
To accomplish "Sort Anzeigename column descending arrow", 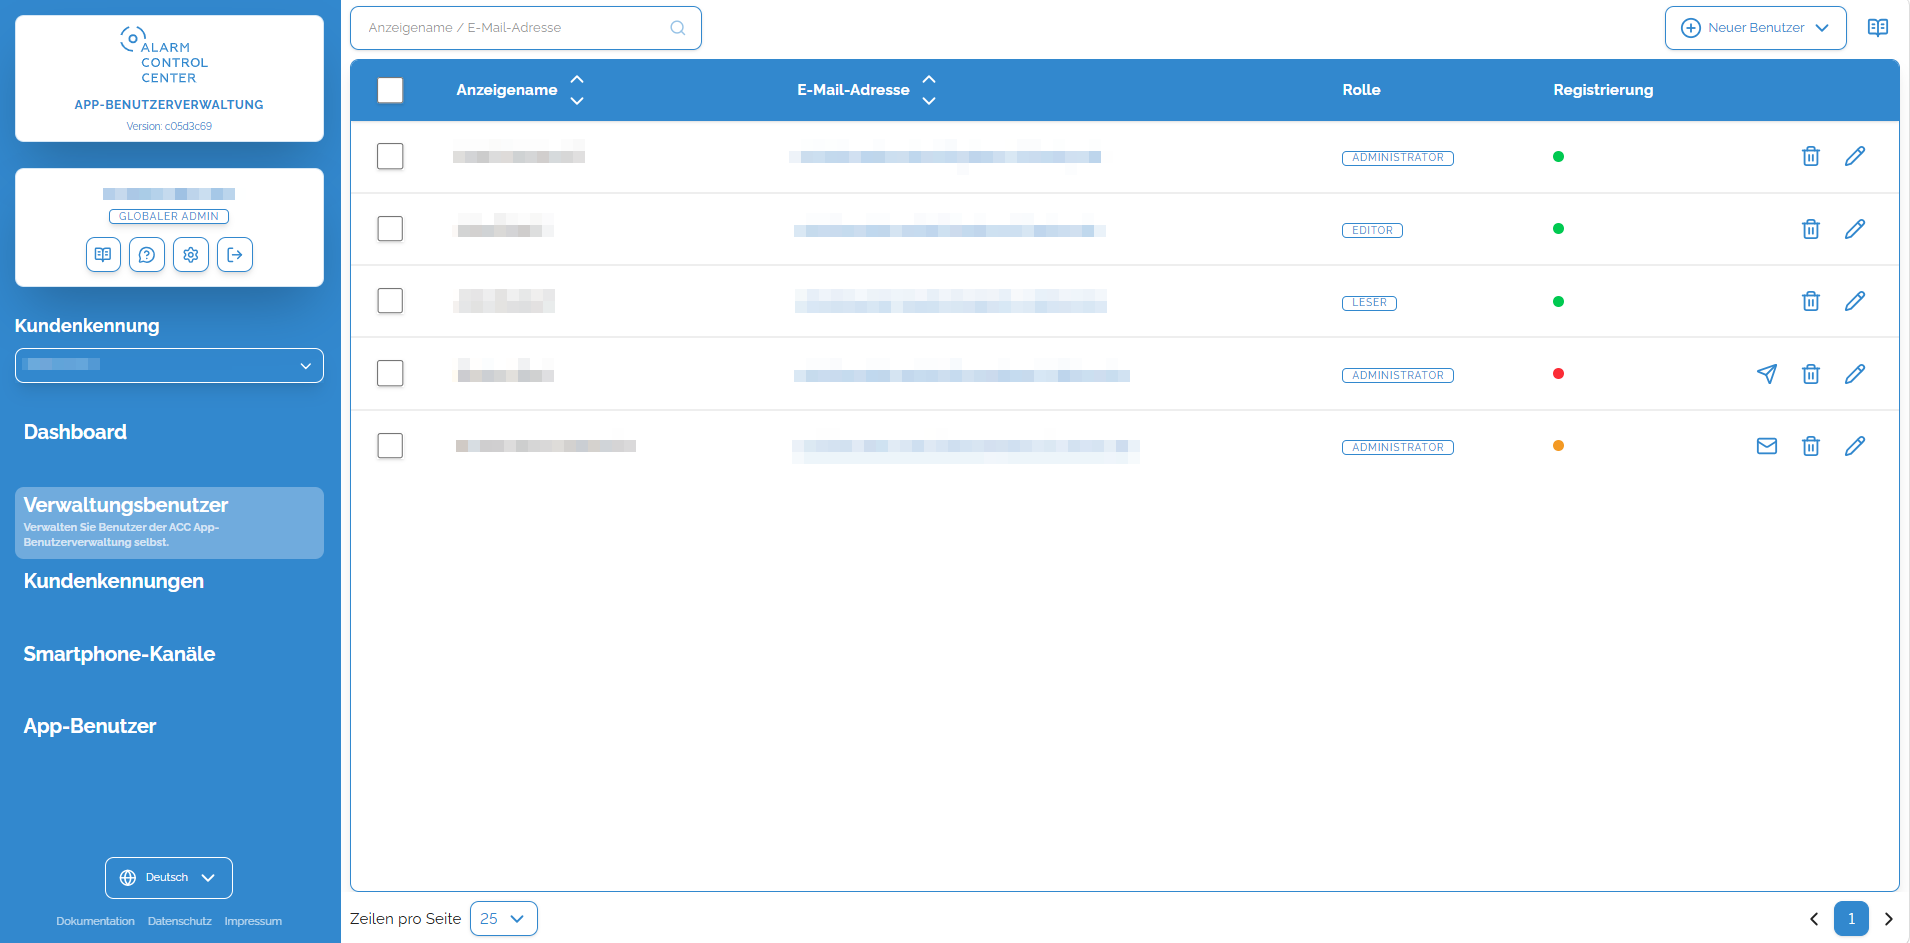I will pos(577,101).
